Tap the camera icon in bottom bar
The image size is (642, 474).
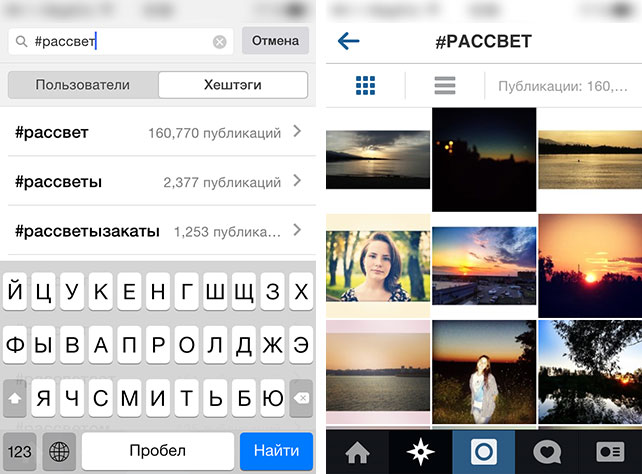click(x=484, y=452)
